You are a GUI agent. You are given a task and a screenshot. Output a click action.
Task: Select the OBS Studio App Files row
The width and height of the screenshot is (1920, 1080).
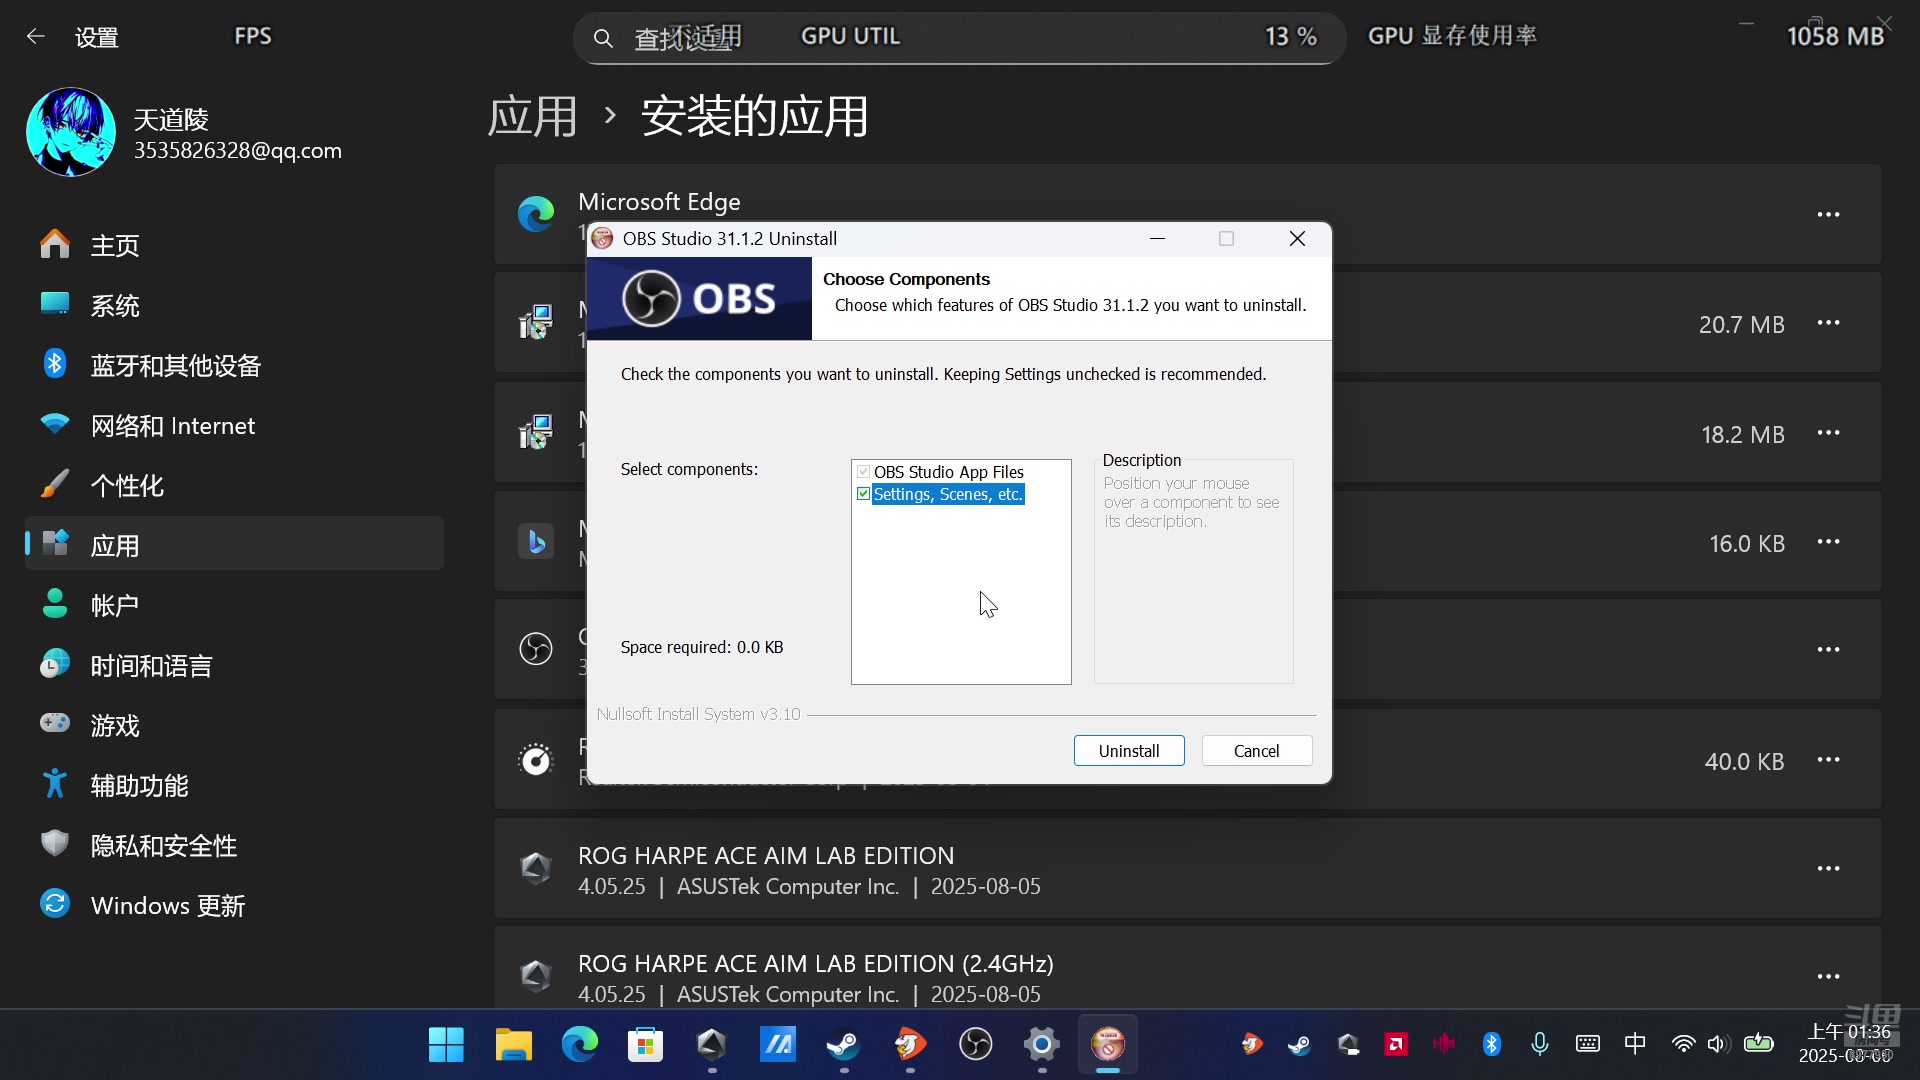[949, 472]
